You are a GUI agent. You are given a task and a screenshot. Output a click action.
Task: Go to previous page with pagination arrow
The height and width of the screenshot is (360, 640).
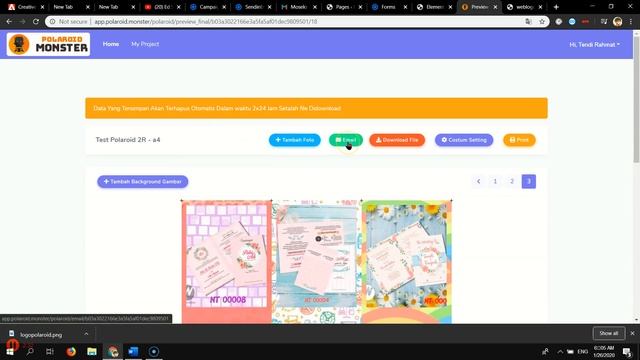click(478, 181)
